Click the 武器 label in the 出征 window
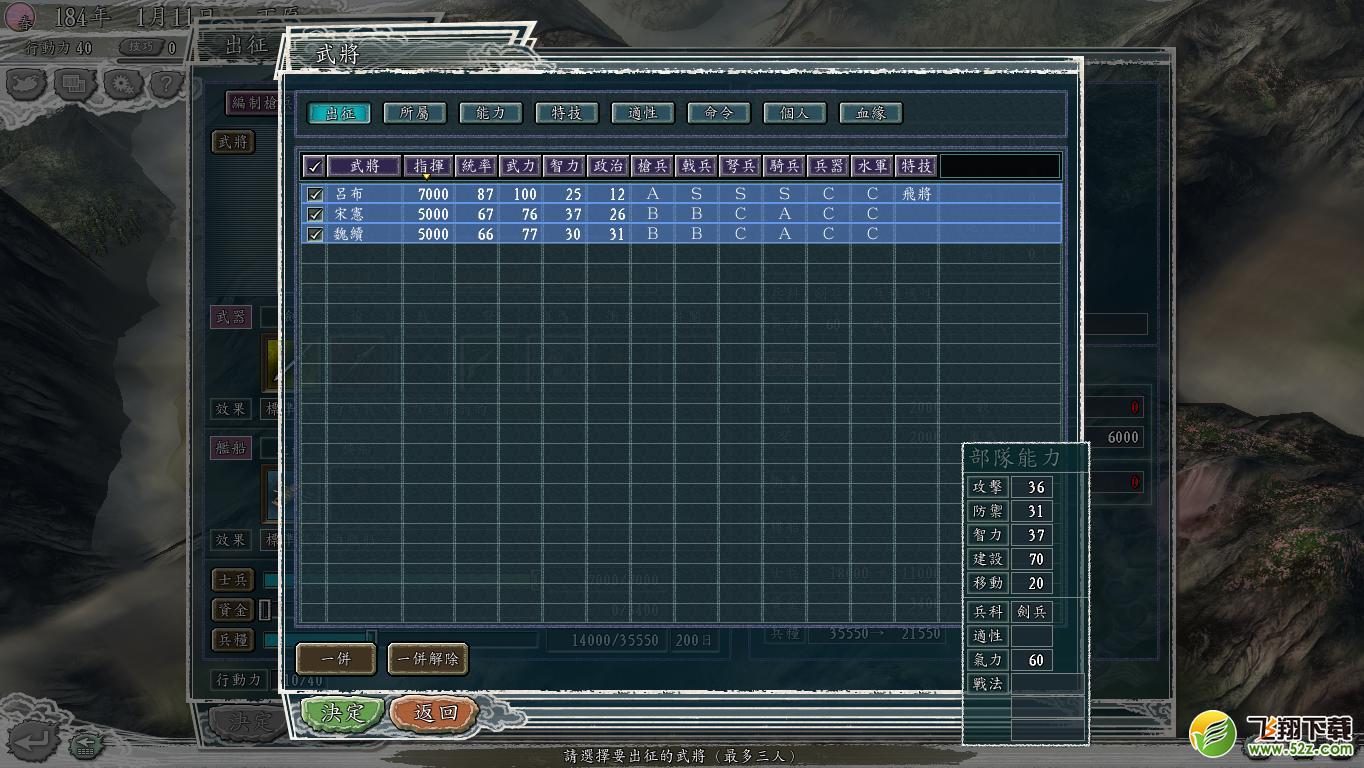Screen dimensions: 1364x768 (x=231, y=317)
